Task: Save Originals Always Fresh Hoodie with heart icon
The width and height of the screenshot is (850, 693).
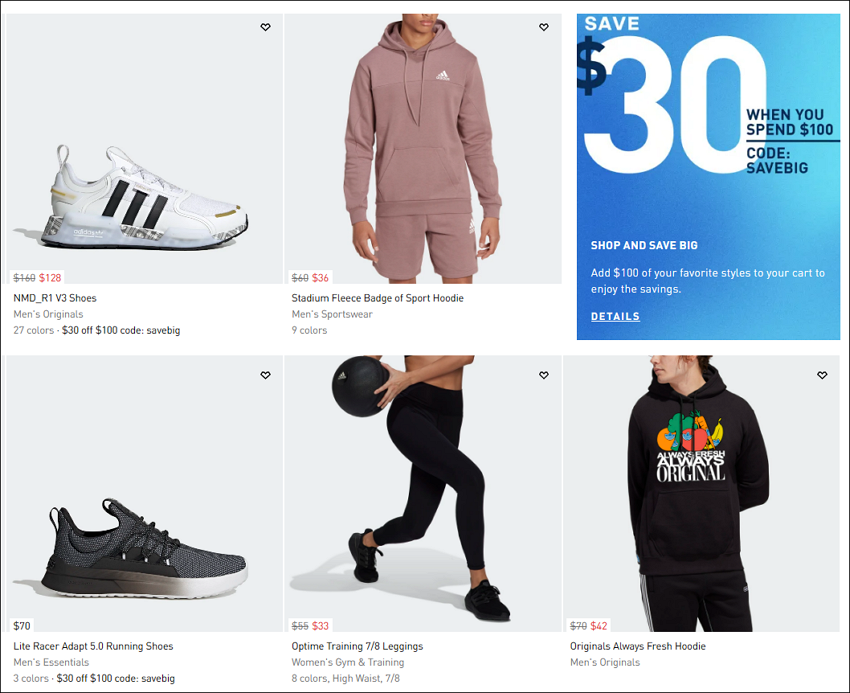Action: [822, 375]
